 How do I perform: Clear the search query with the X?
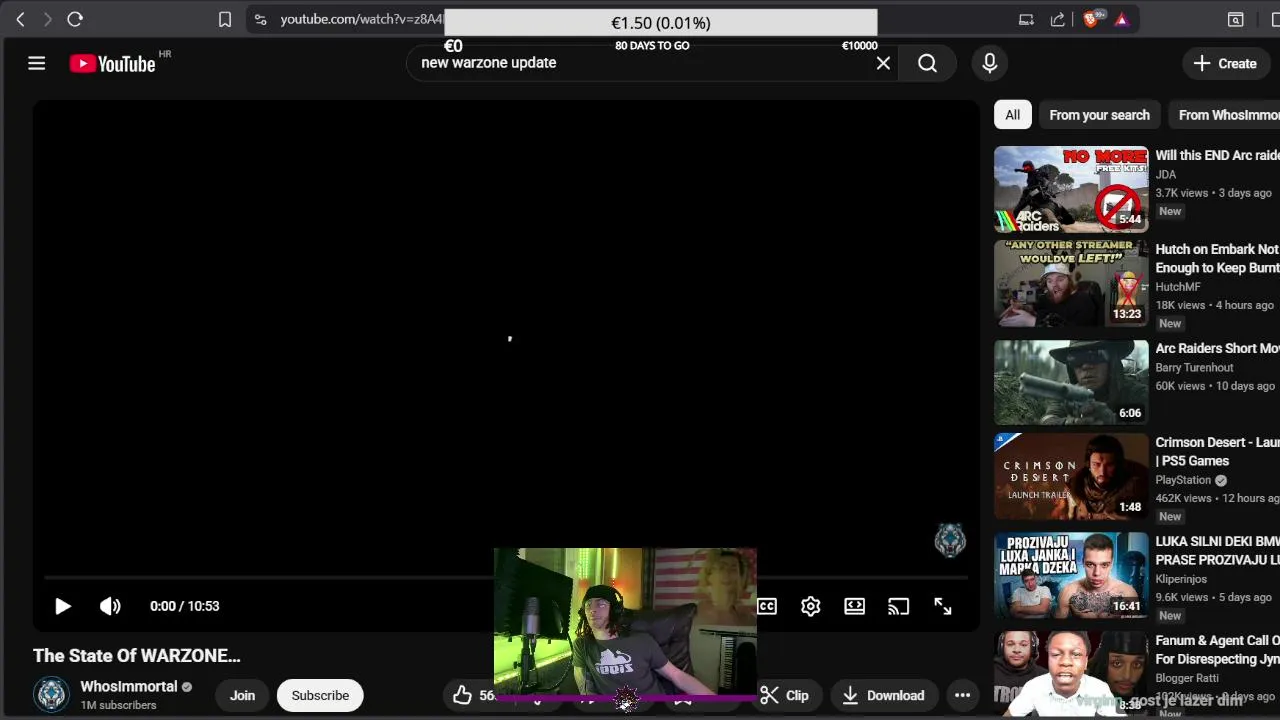tap(883, 63)
